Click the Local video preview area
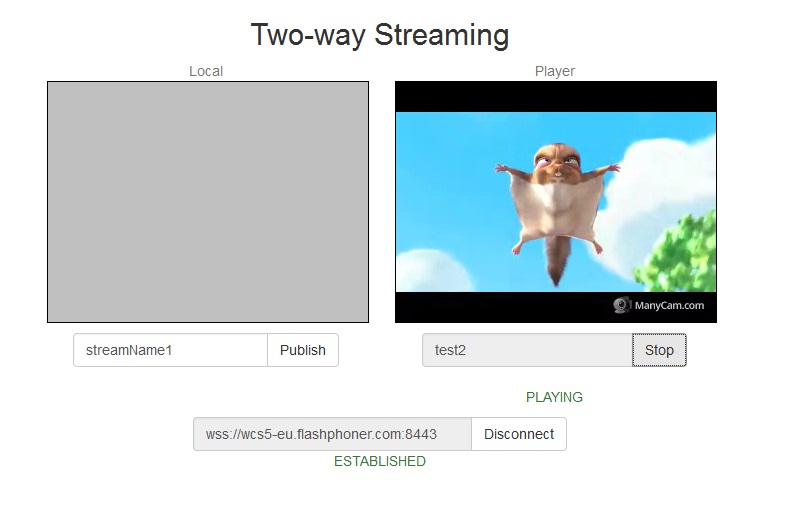The height and width of the screenshot is (507, 799). point(208,202)
